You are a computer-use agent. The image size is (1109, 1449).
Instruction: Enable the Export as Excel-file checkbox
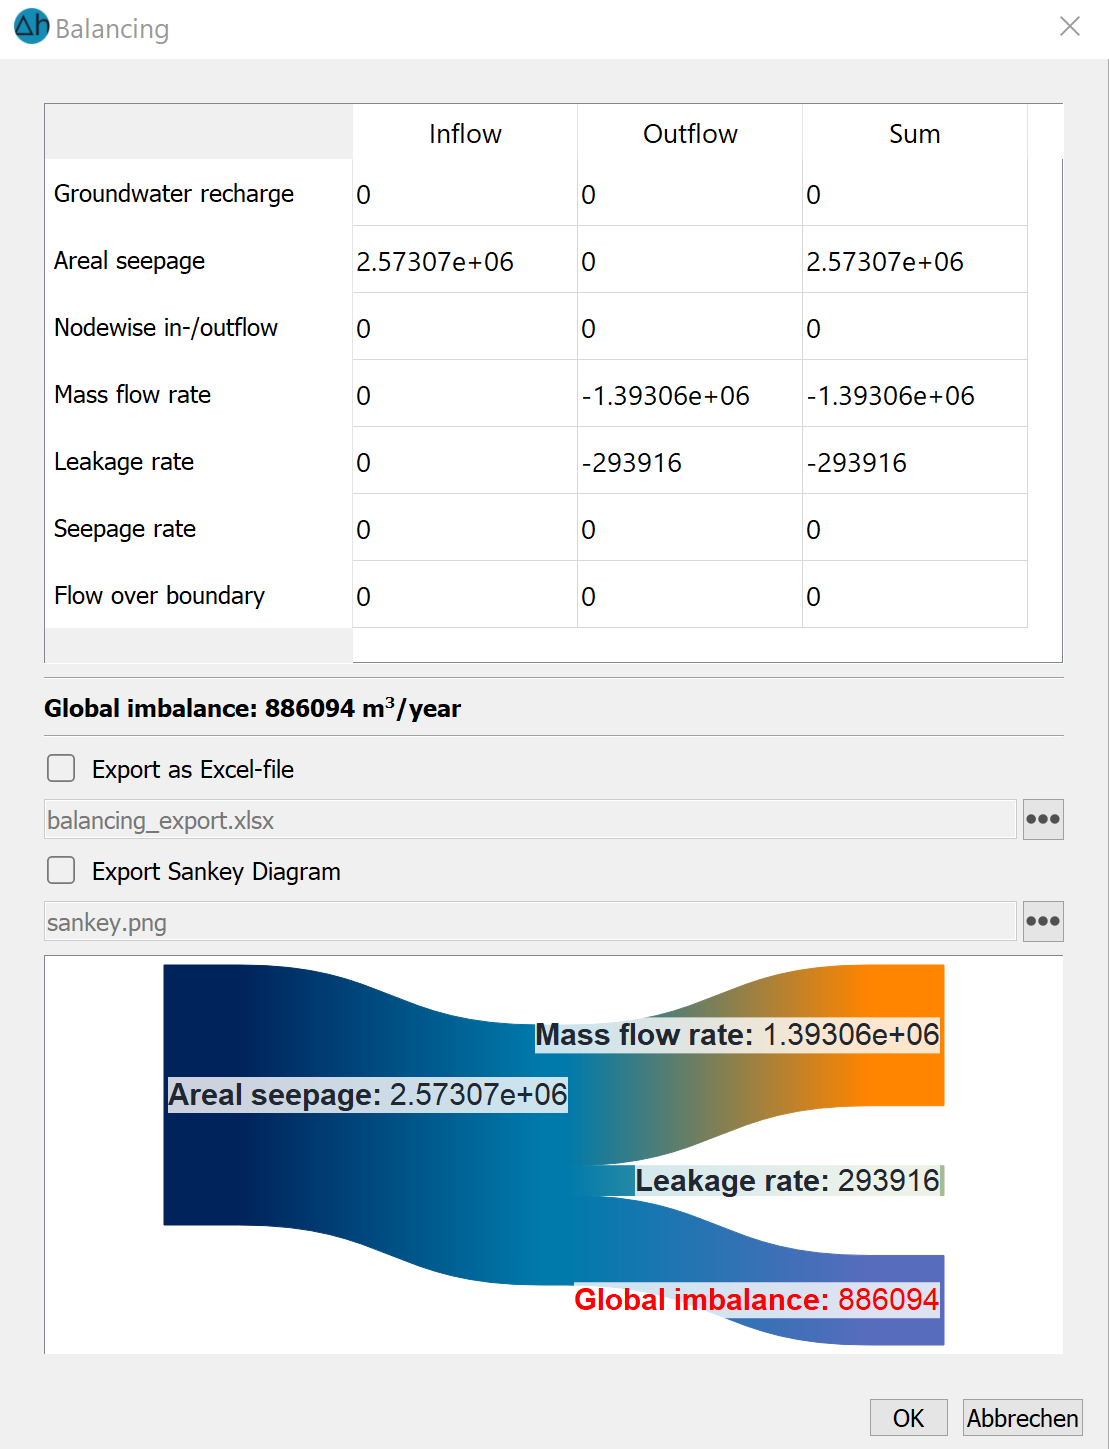tap(61, 769)
